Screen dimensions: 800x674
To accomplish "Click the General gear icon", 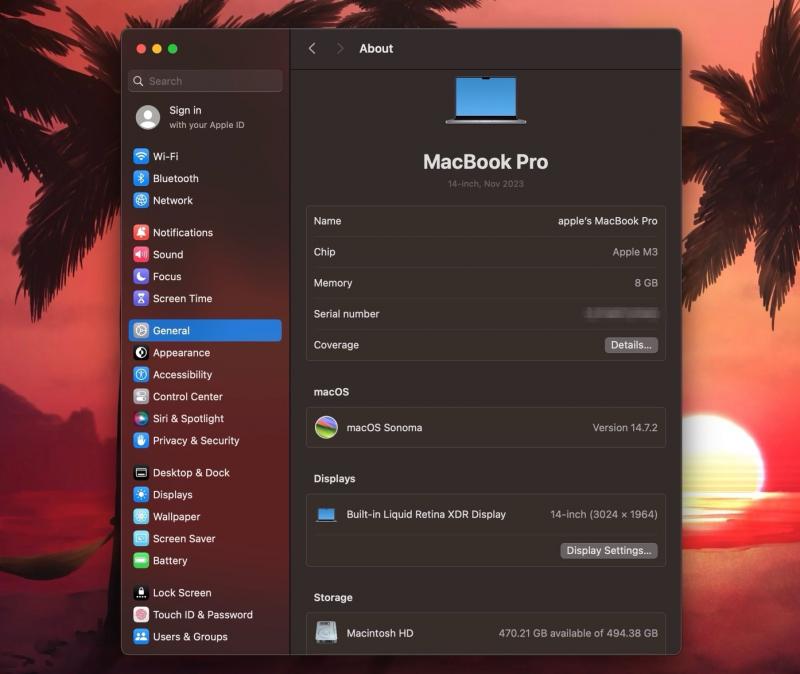I will (141, 330).
